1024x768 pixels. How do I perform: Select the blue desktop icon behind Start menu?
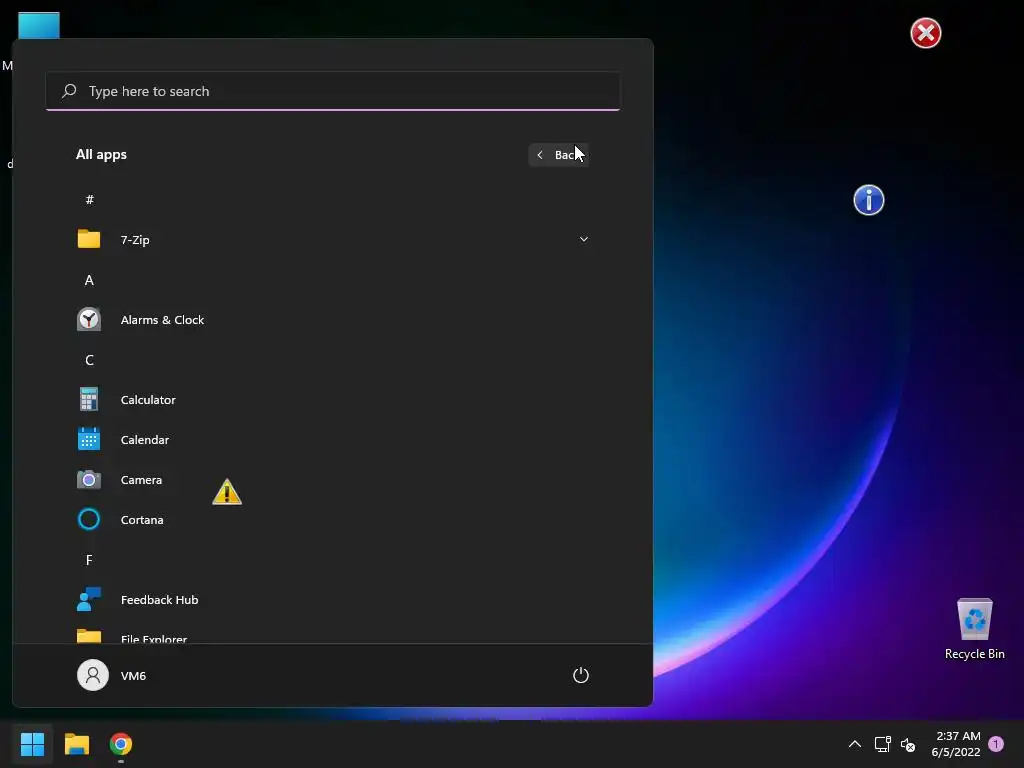click(x=39, y=25)
